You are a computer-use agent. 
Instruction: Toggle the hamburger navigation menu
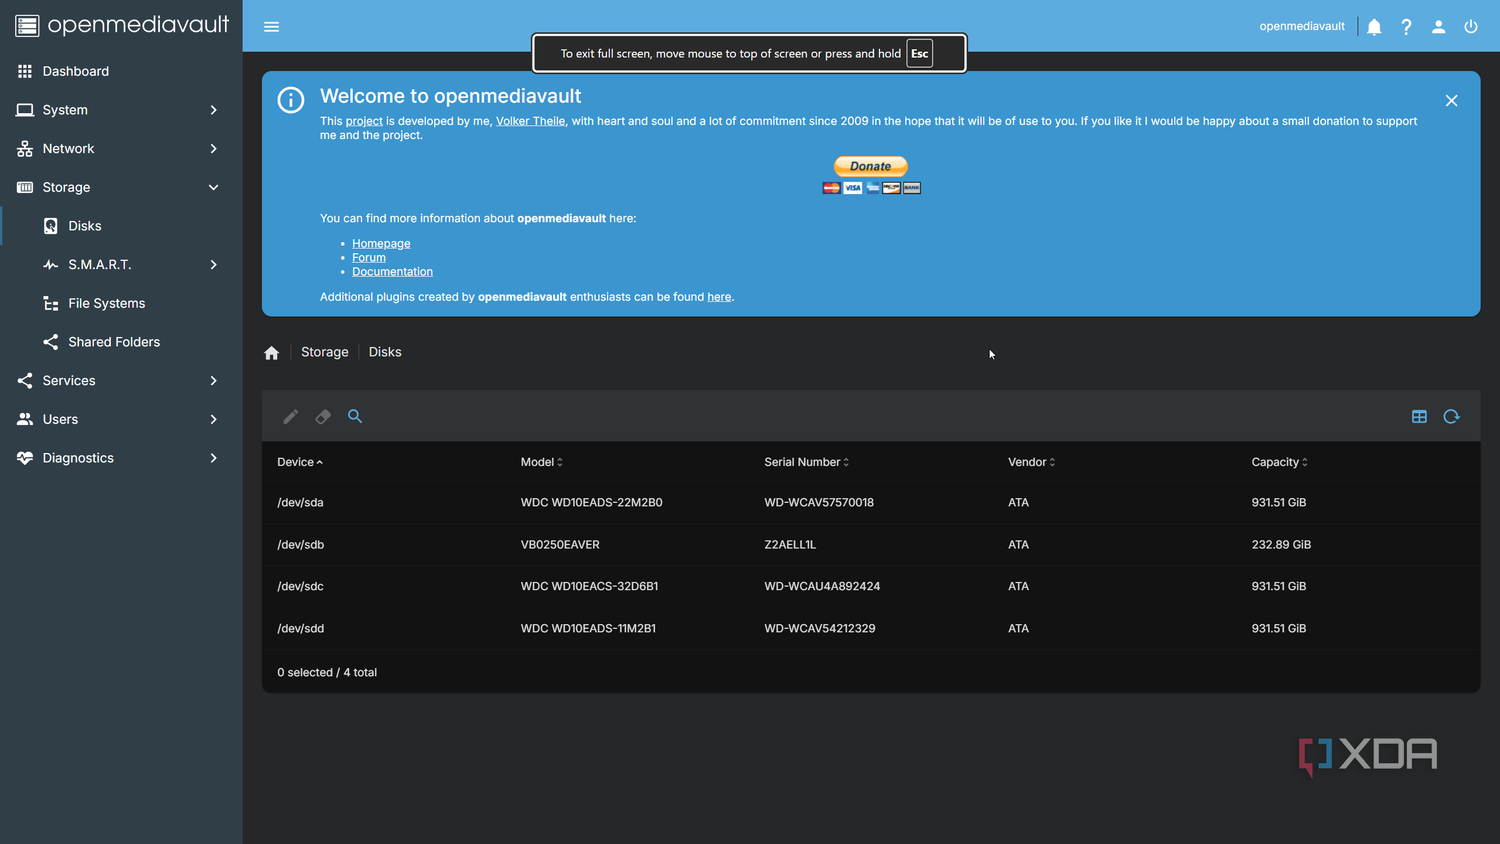click(271, 27)
